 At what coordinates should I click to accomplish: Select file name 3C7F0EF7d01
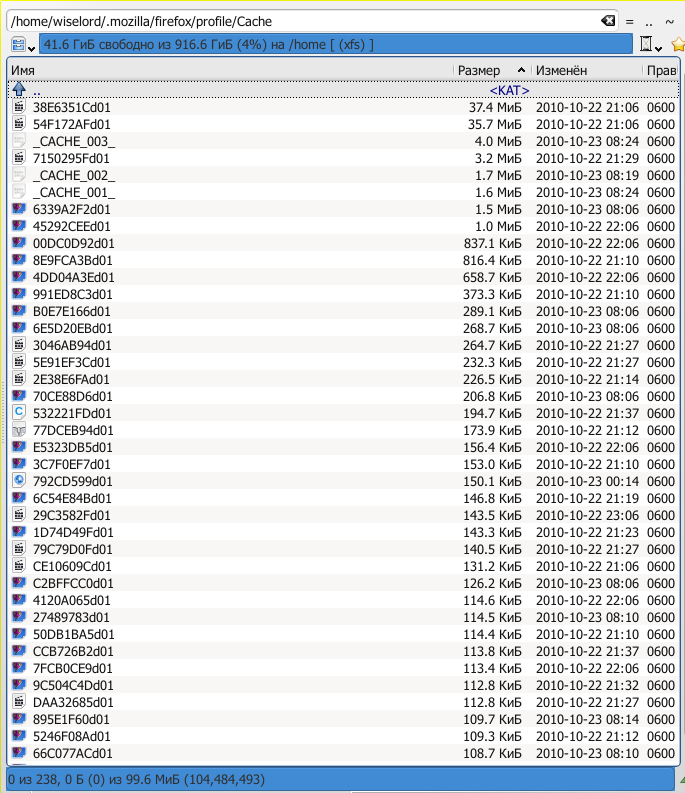pyautogui.click(x=71, y=464)
